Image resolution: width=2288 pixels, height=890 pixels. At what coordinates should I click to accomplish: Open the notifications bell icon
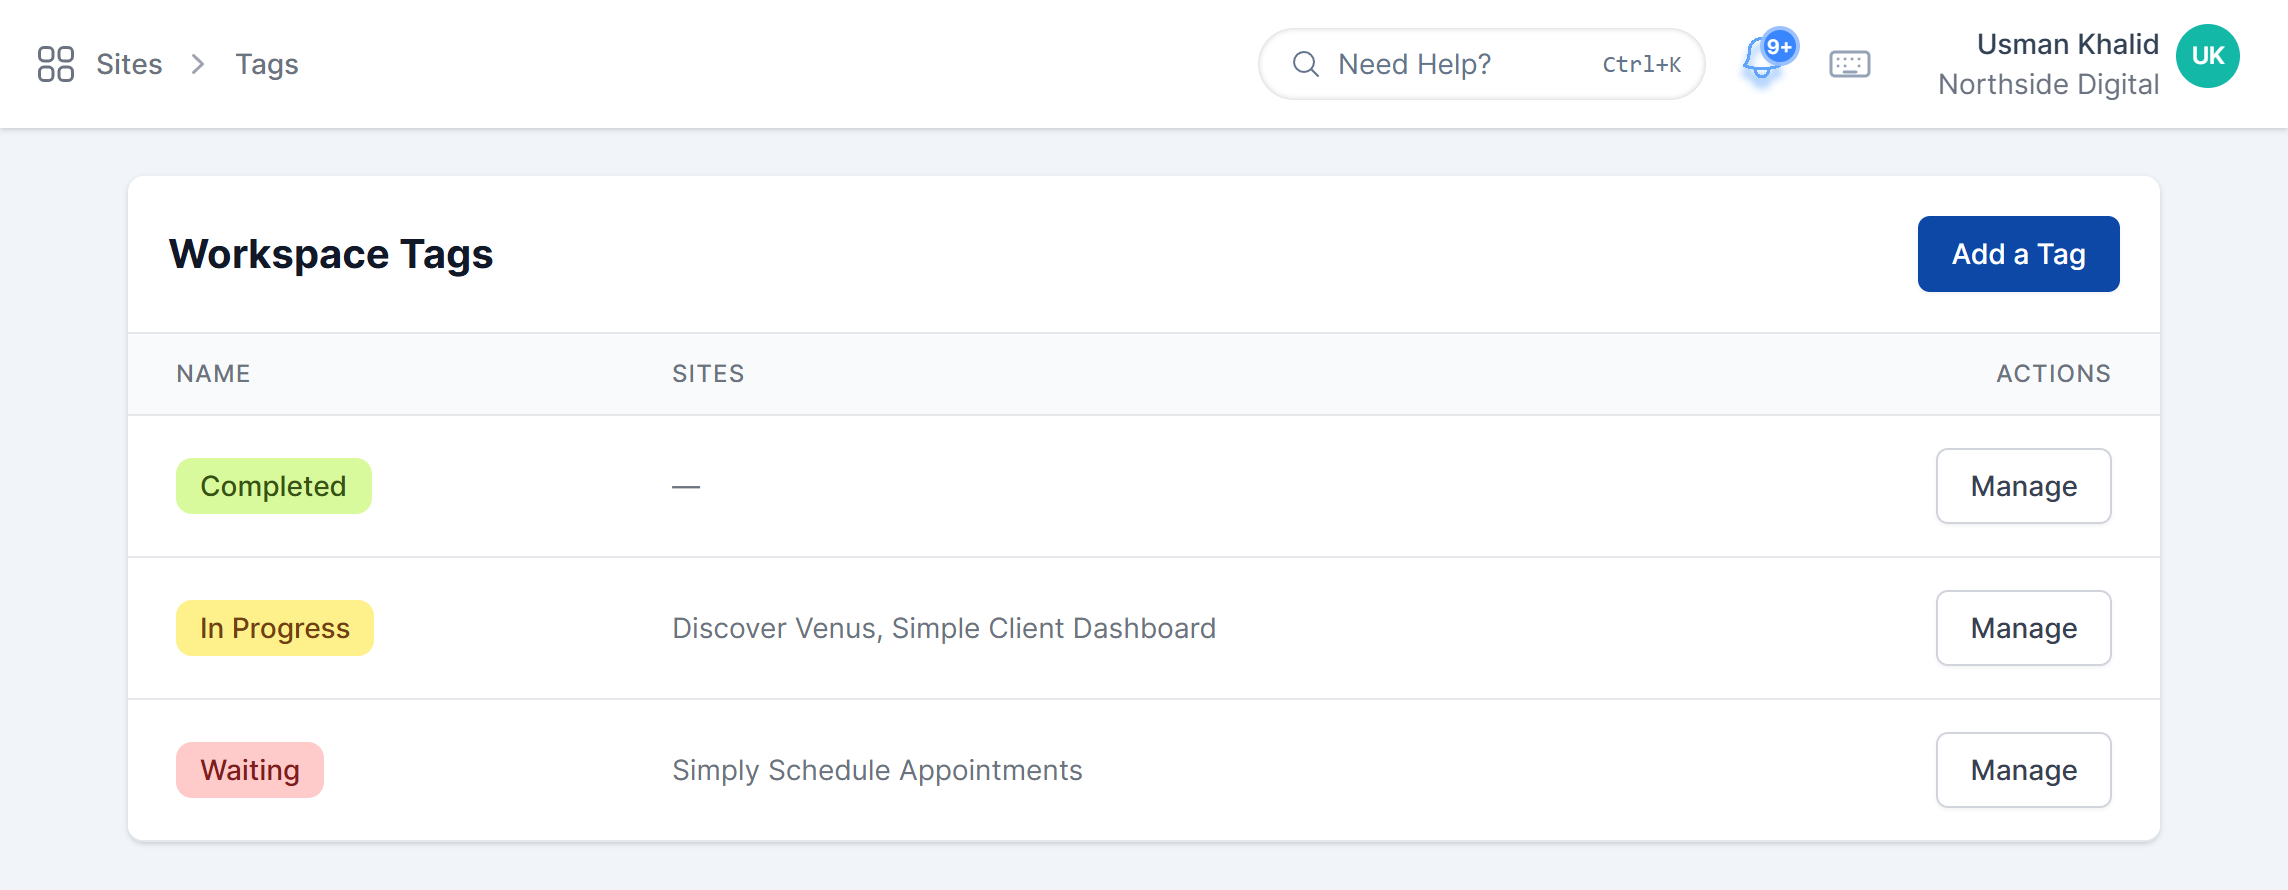coord(1761,60)
